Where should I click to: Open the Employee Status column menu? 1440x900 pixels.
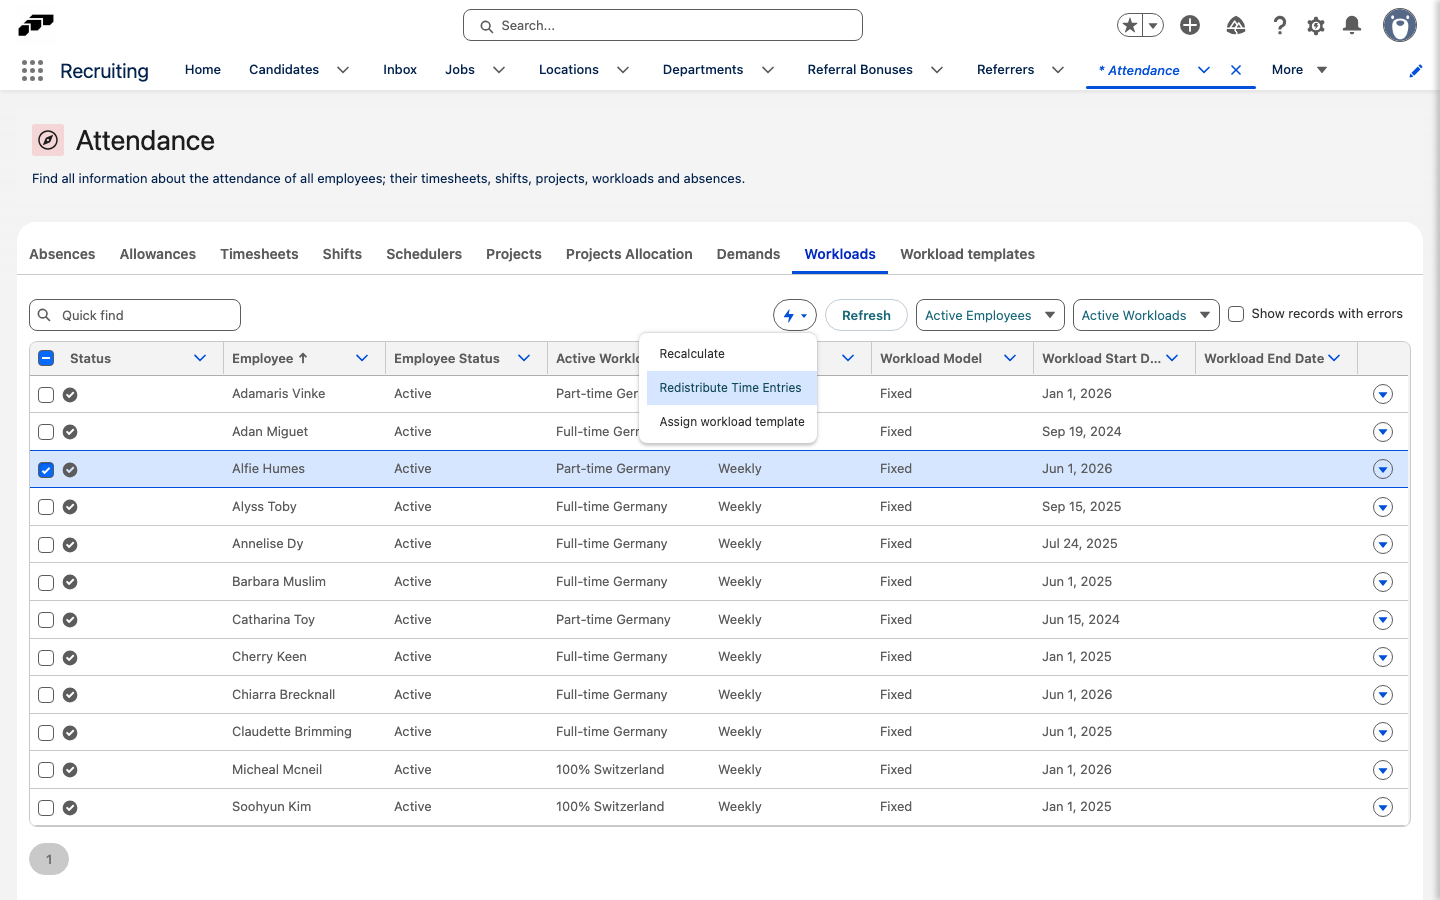[524, 358]
